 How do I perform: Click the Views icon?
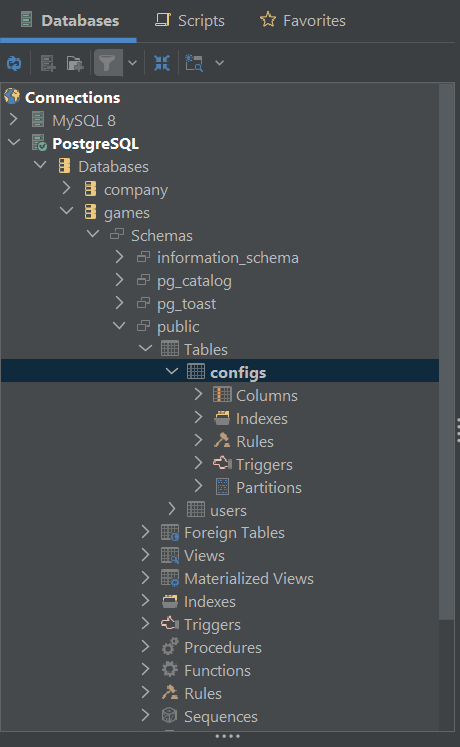[x=170, y=555]
